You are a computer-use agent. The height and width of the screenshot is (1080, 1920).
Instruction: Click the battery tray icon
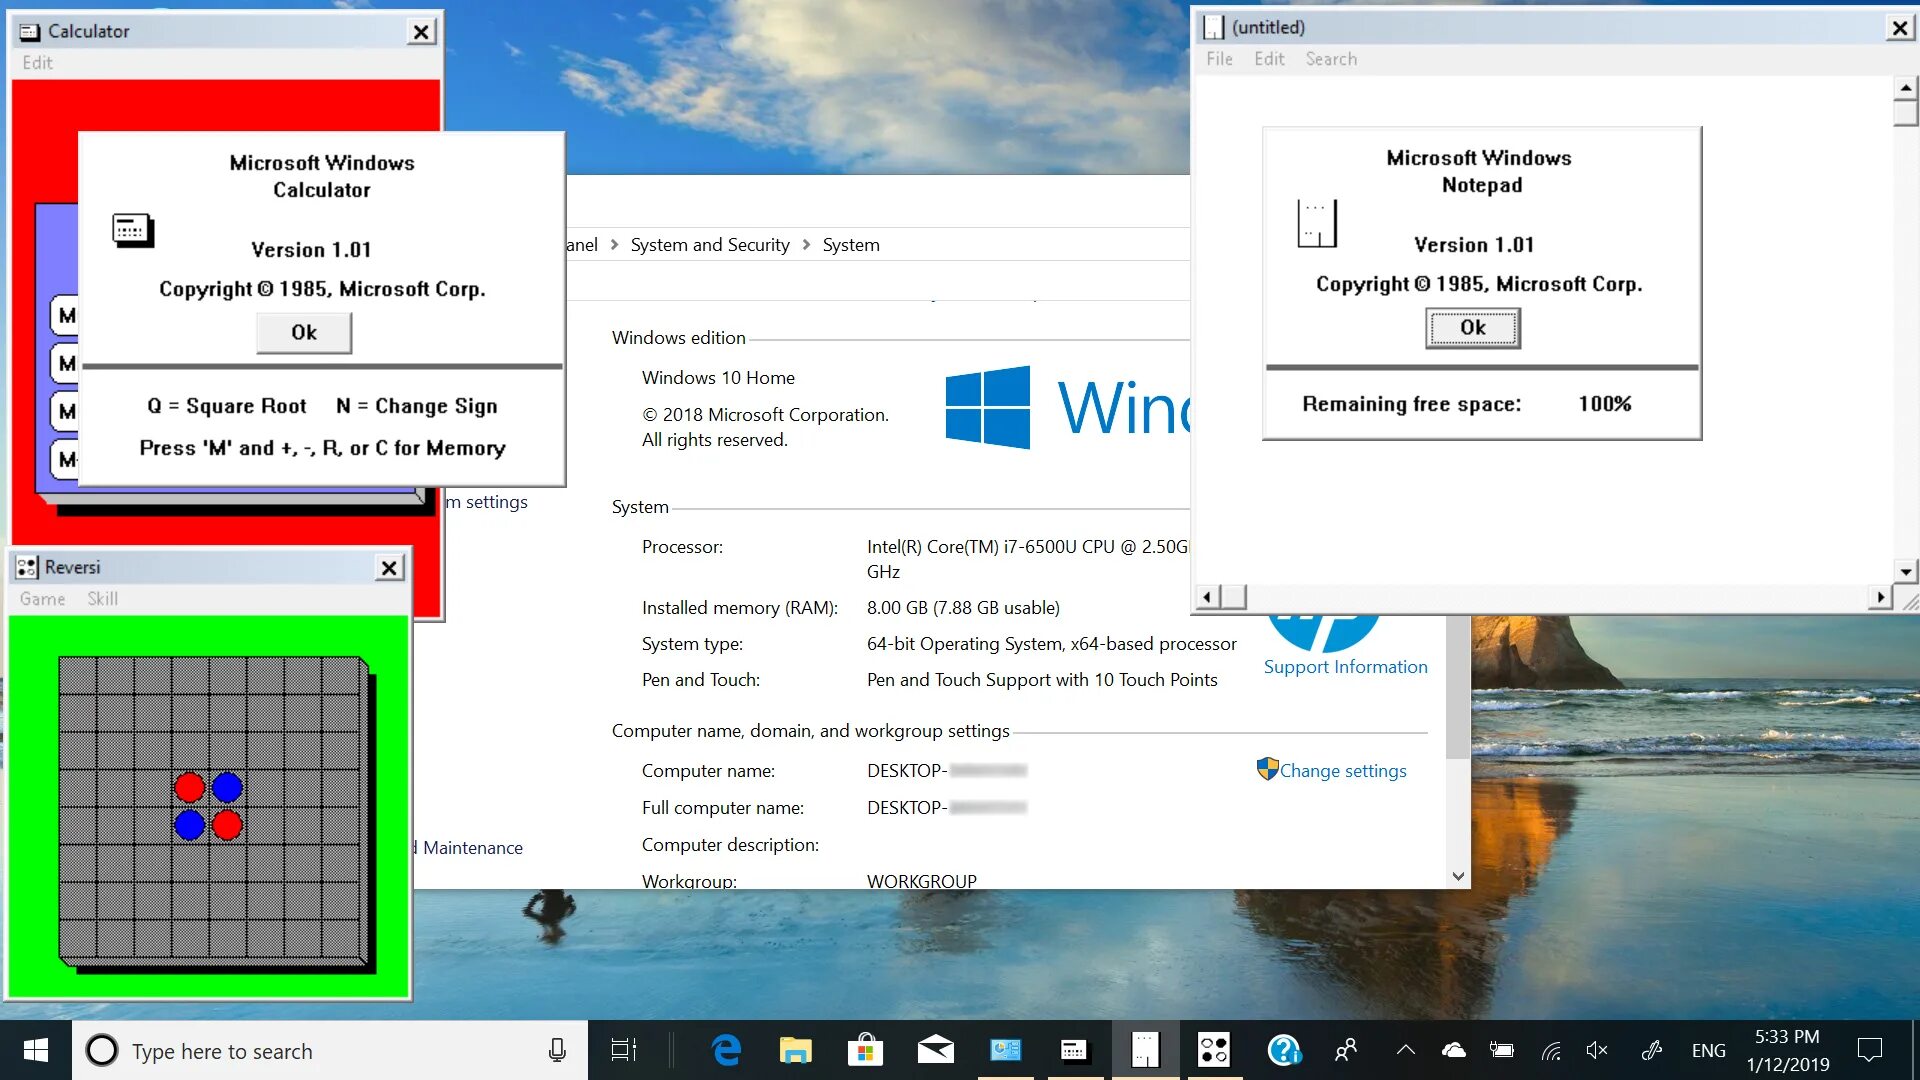tap(1501, 1050)
